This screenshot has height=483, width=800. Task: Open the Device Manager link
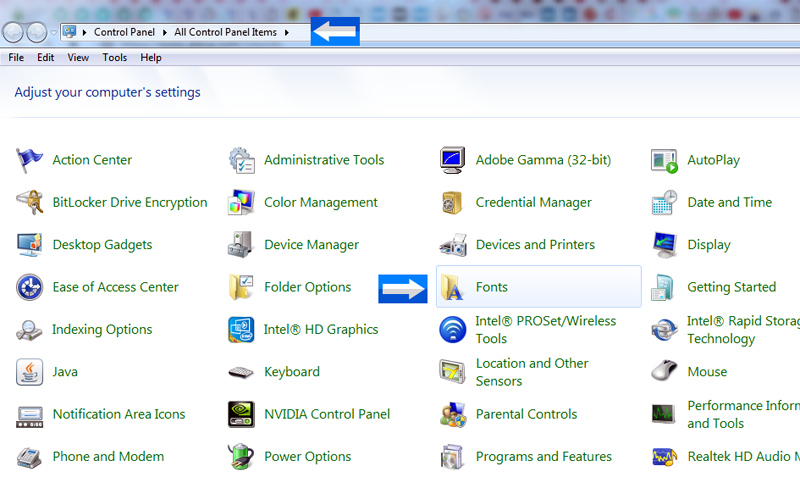click(x=311, y=245)
